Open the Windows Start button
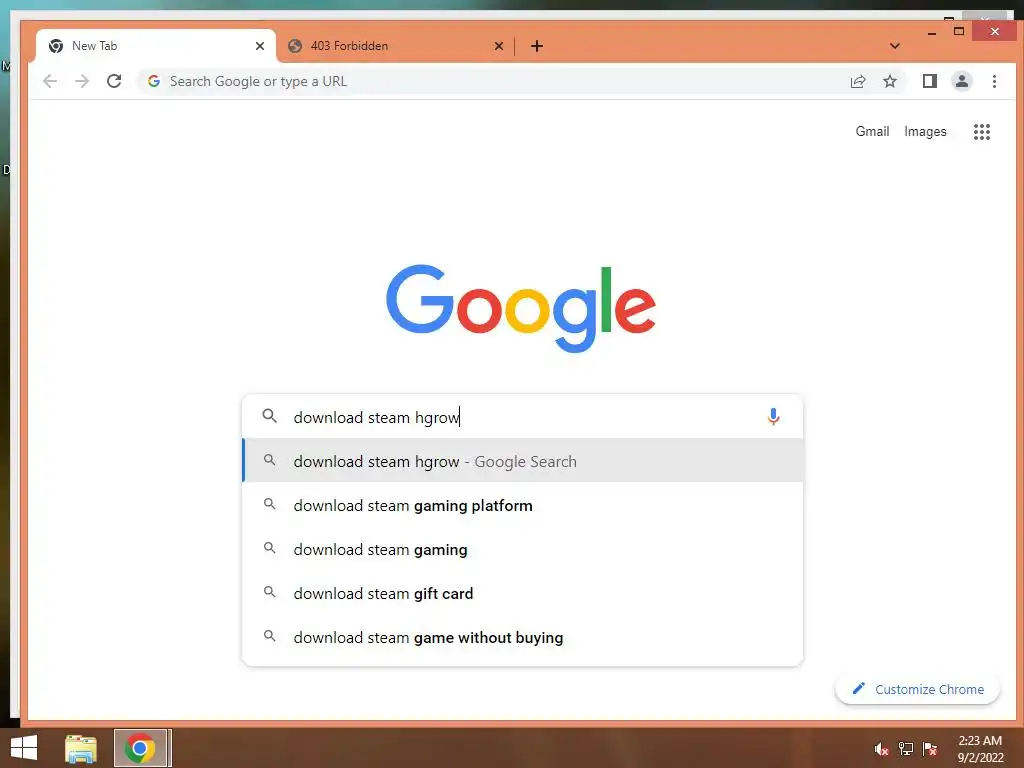The width and height of the screenshot is (1024, 768). click(24, 748)
